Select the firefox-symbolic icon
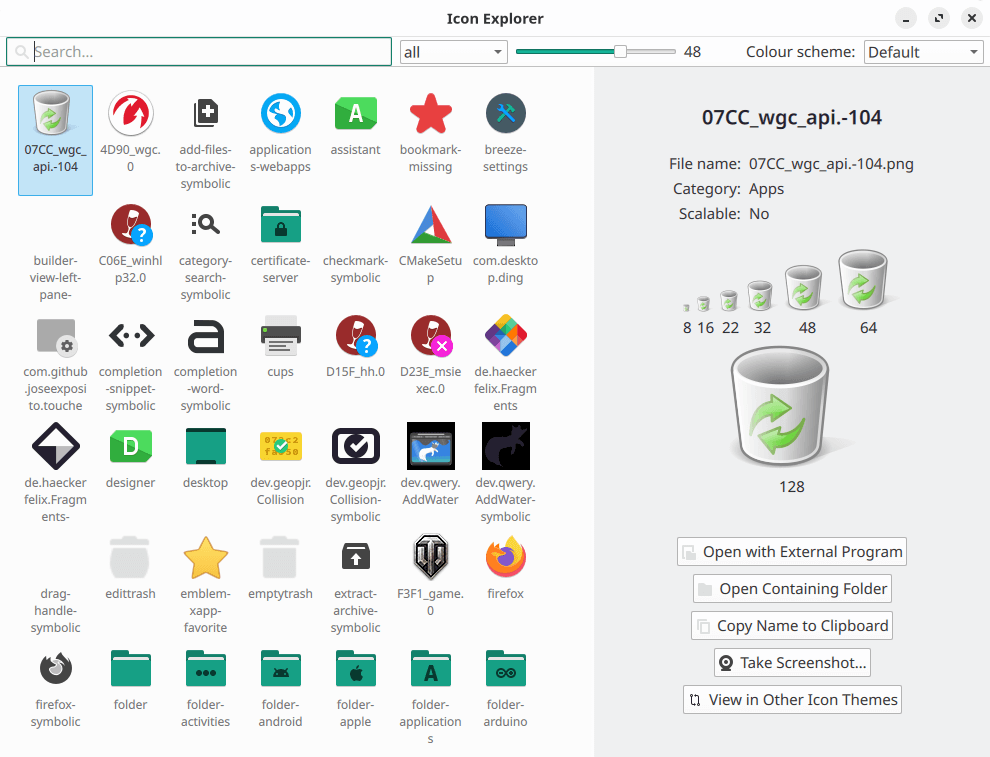Screen dimensions: 990x757 click(x=56, y=669)
